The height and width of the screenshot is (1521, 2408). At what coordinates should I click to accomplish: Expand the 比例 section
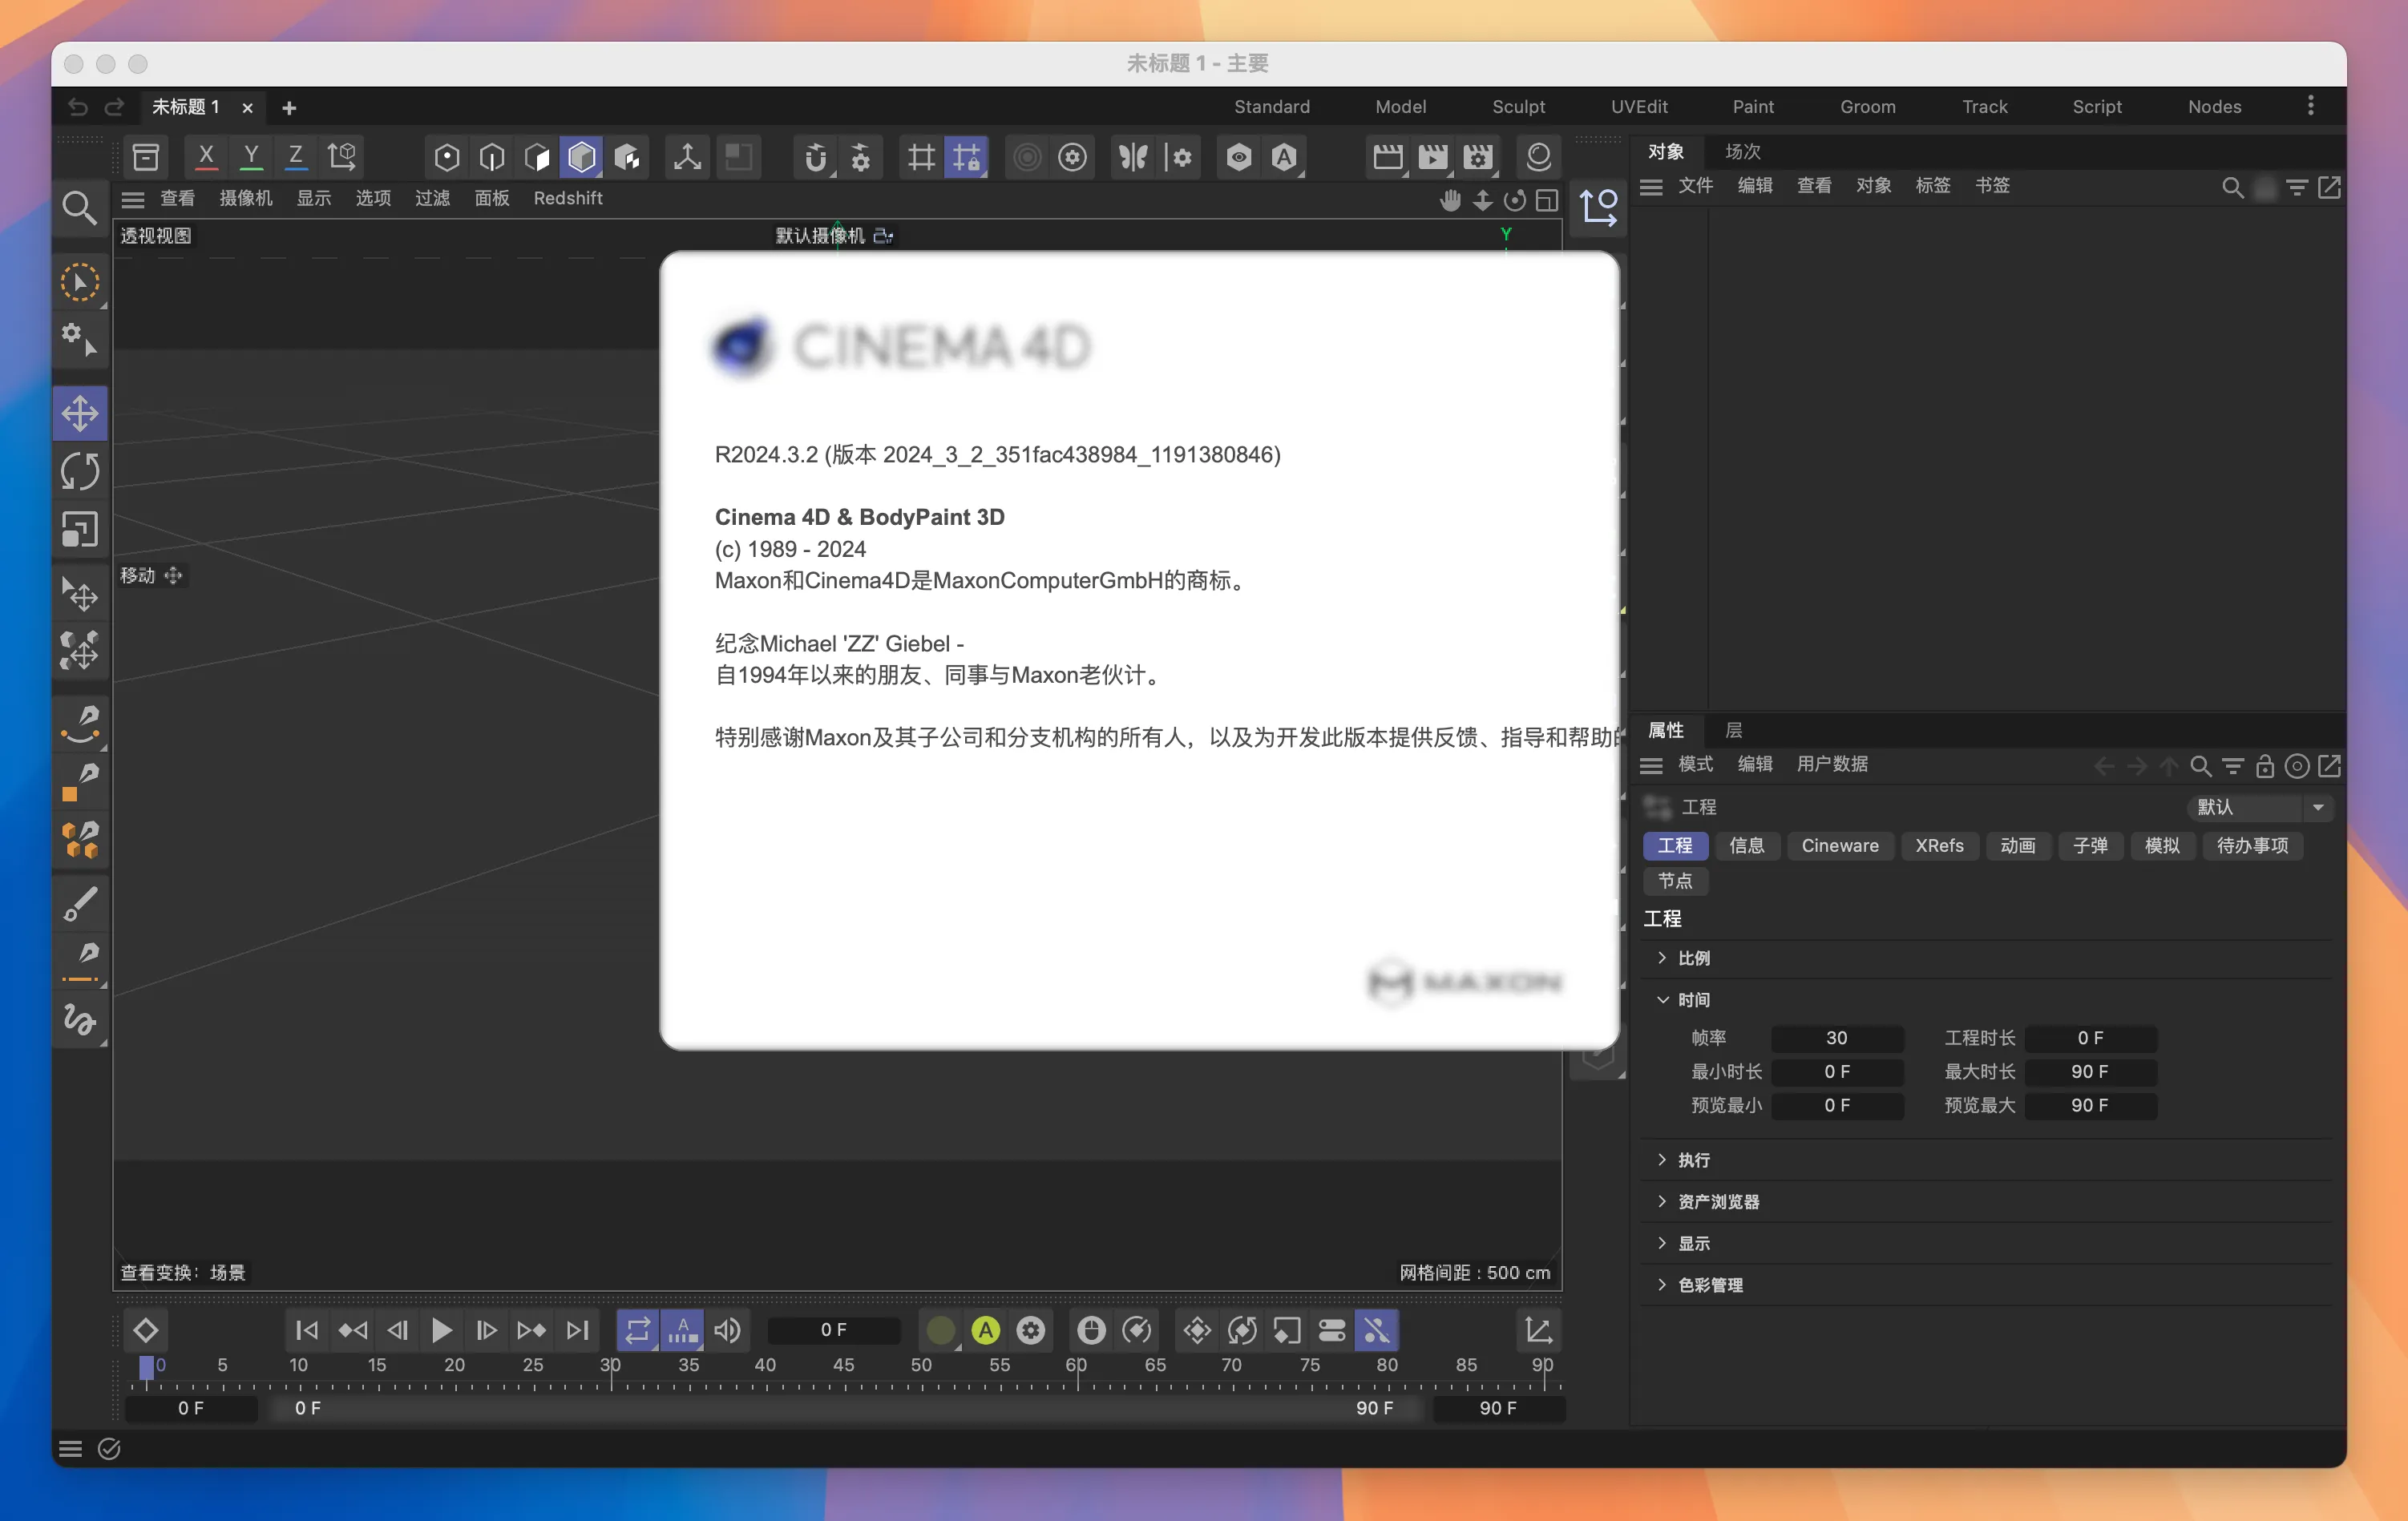(x=1662, y=958)
